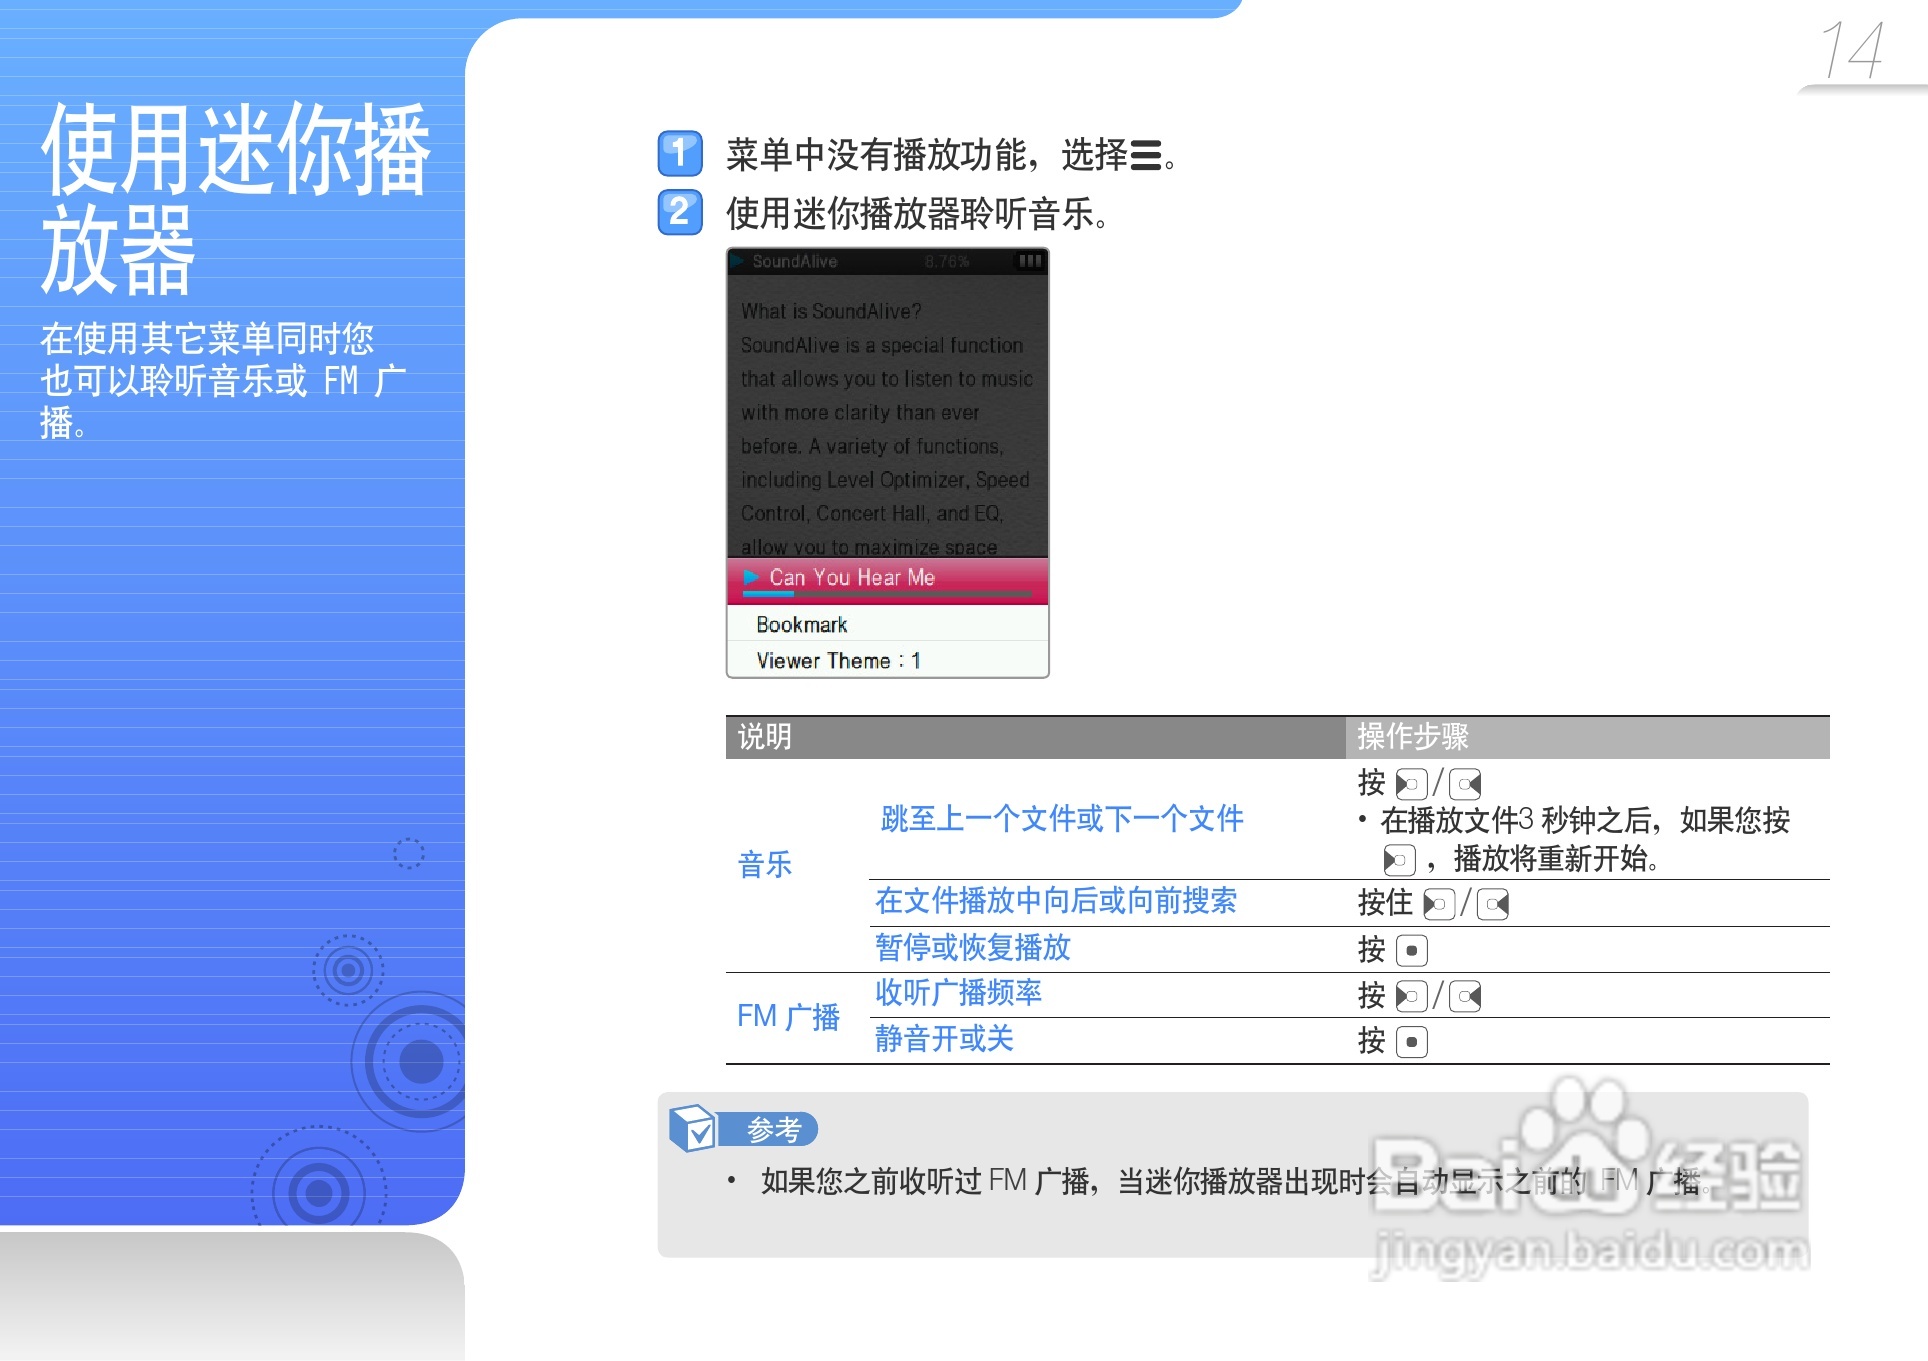This screenshot has height=1361, width=1928.
Task: Click the mini player progress bar
Action: pyautogui.click(x=886, y=594)
